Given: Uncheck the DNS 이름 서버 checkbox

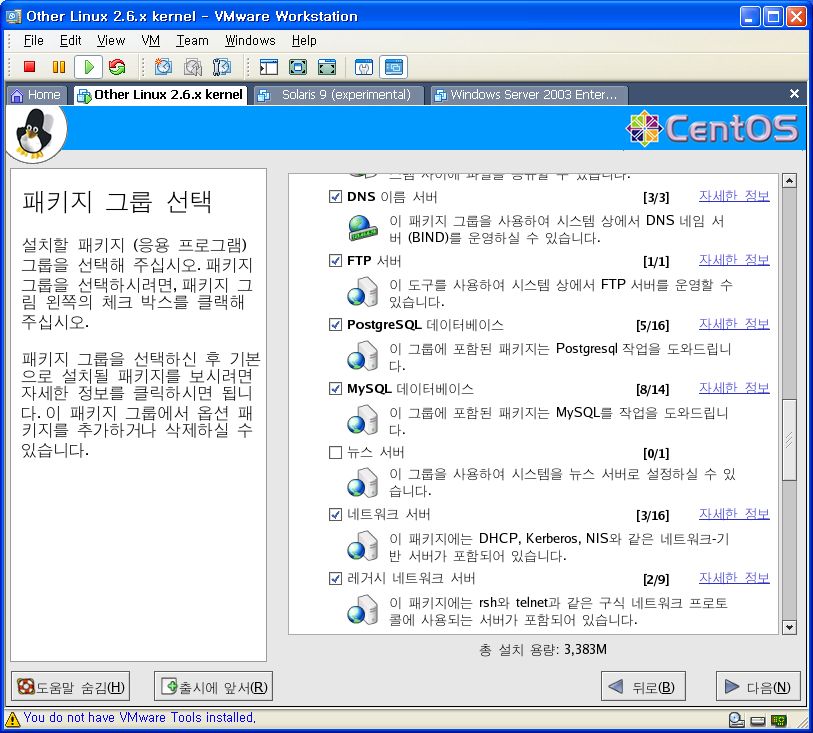Looking at the screenshot, I should (336, 197).
